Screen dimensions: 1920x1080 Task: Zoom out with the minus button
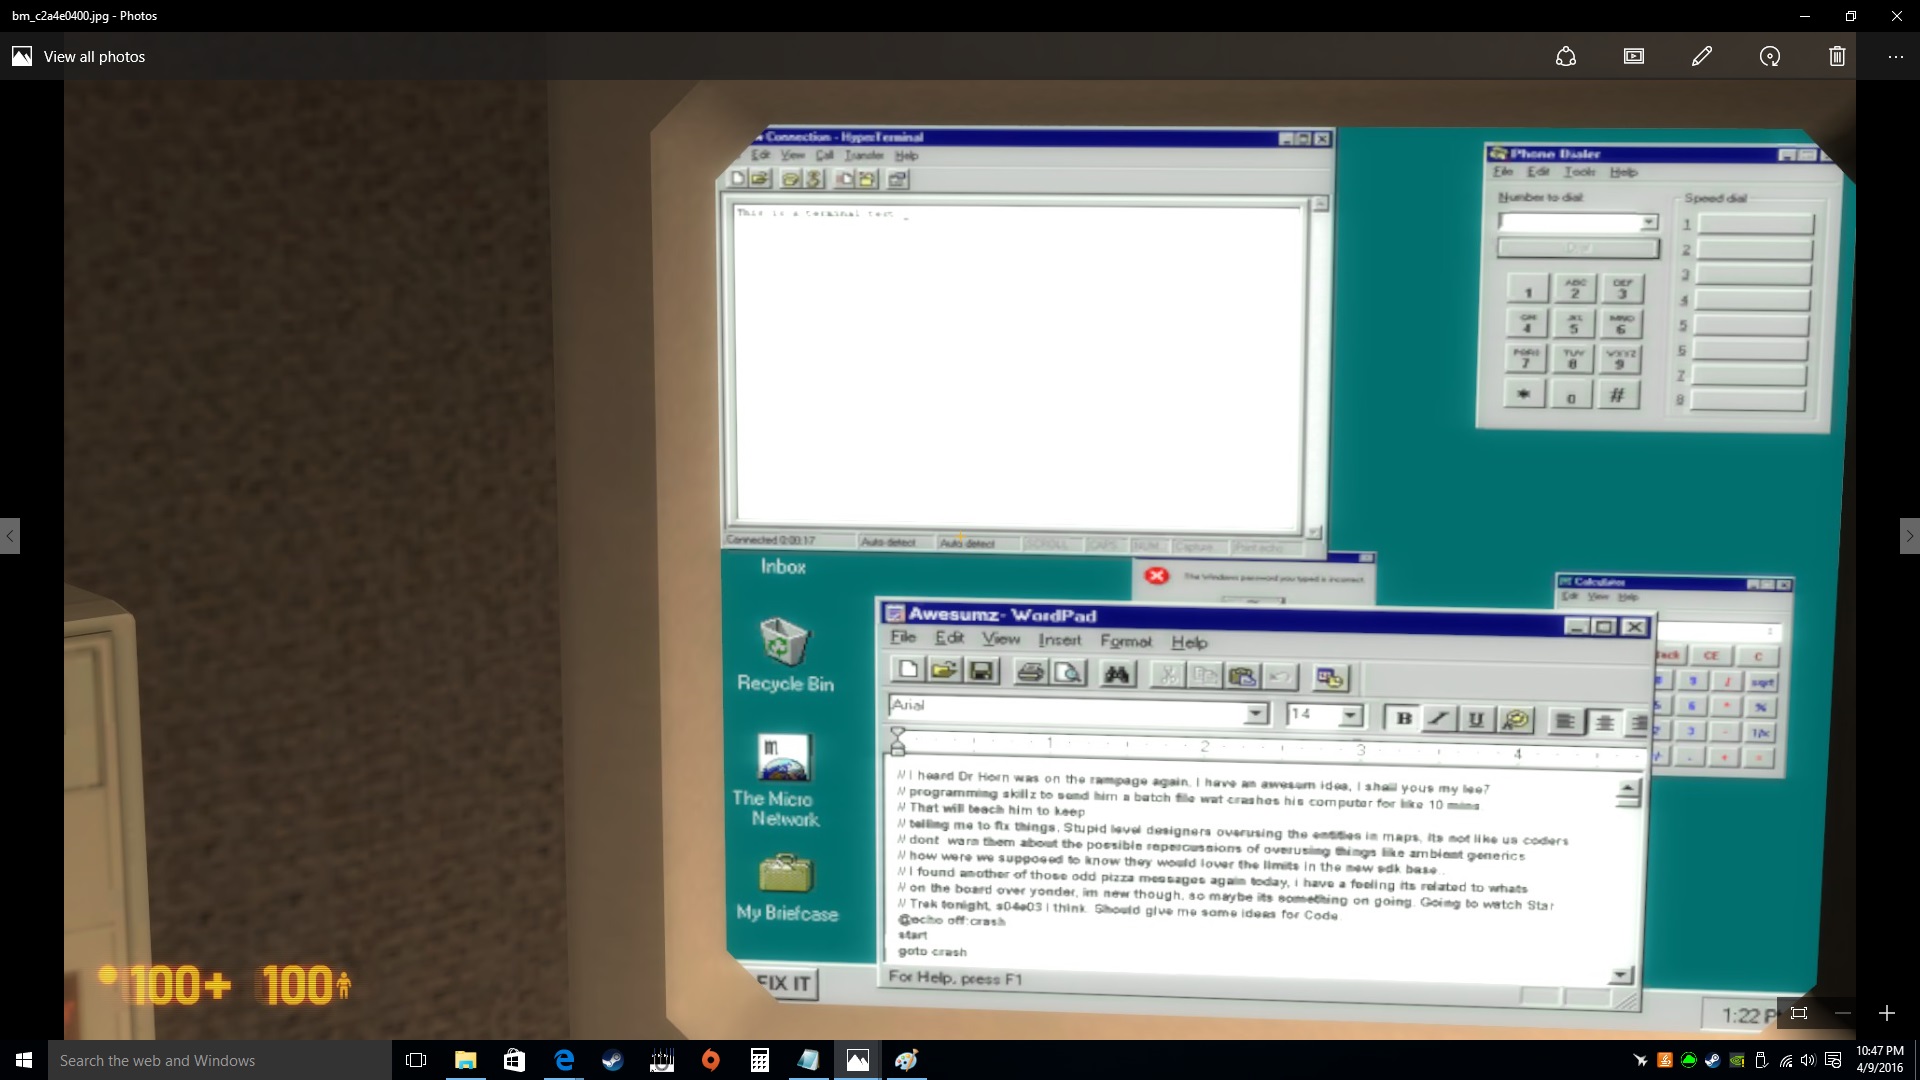click(x=1843, y=1013)
